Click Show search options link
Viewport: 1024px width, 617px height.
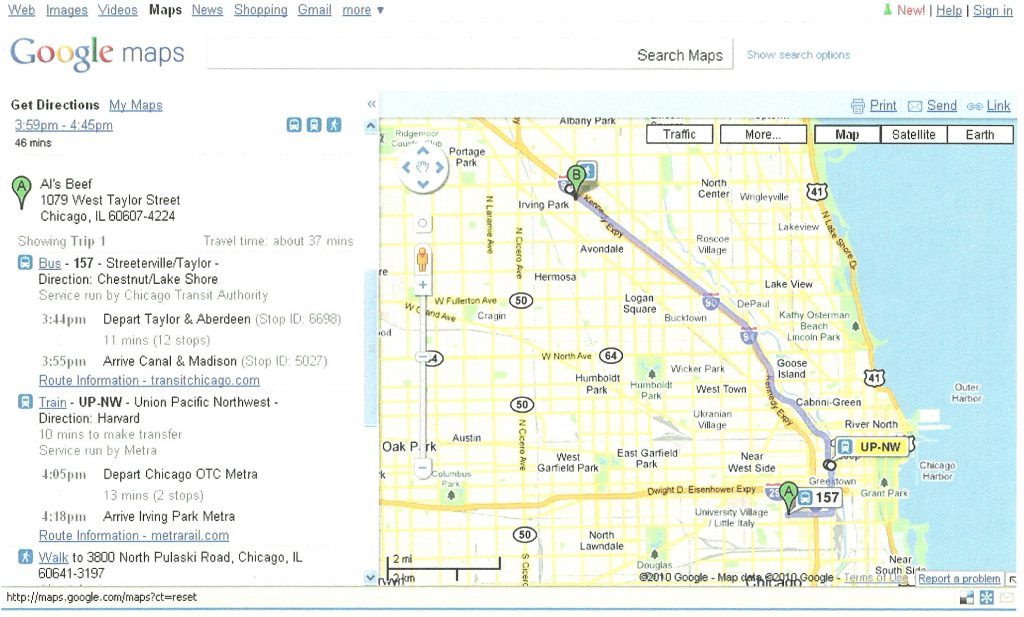point(798,55)
